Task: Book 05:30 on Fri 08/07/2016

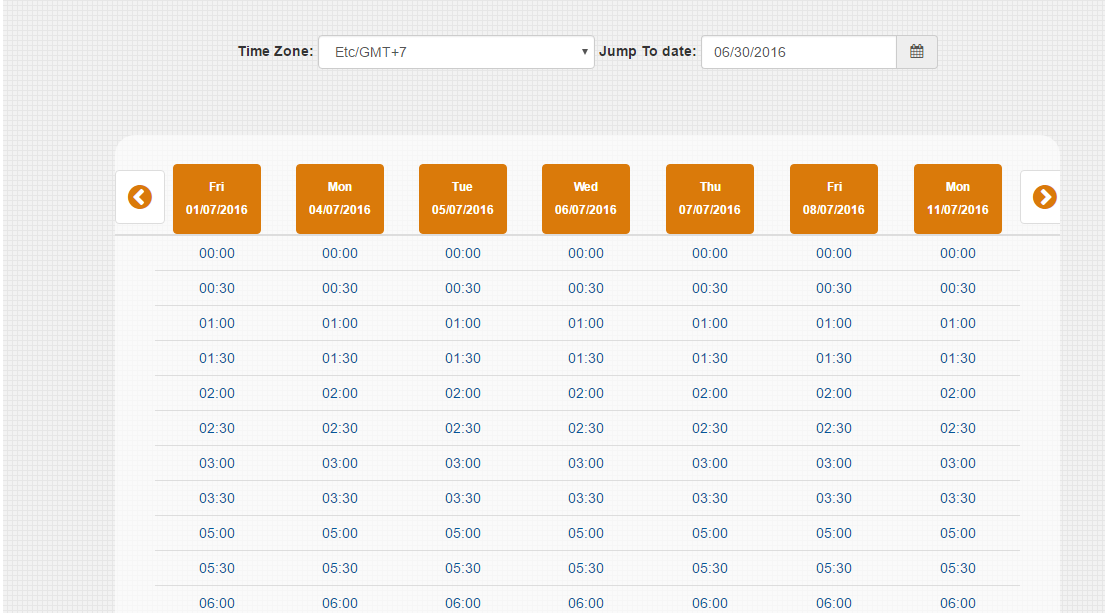Action: coord(834,568)
